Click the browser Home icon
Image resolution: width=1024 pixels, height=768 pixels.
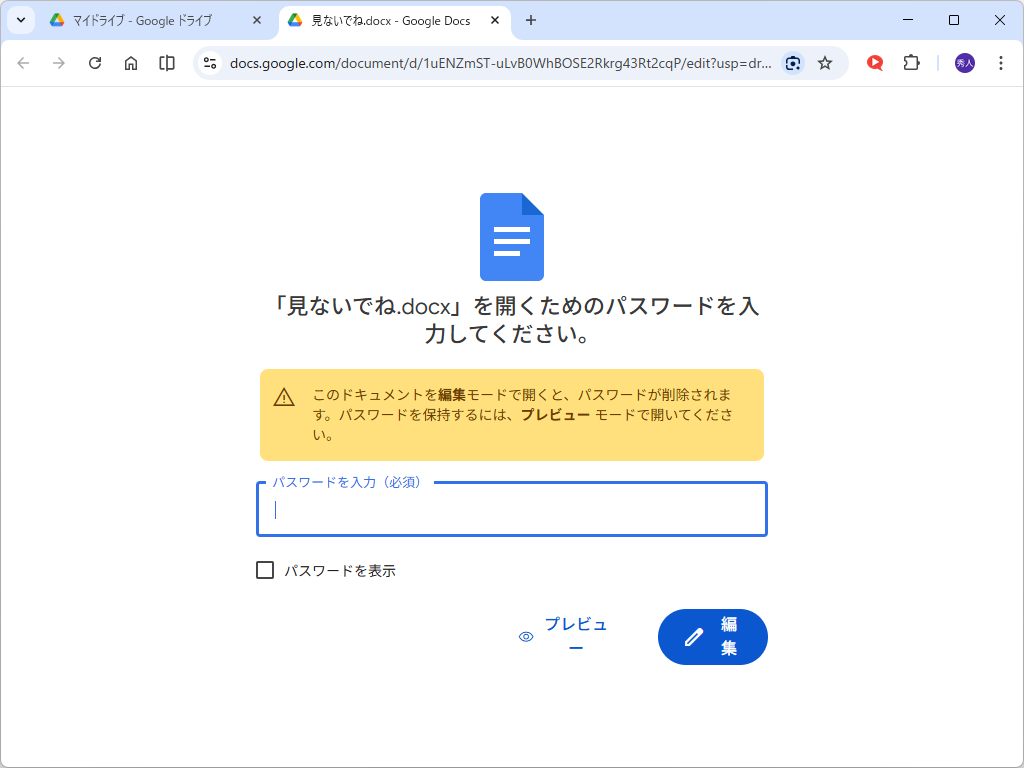click(131, 62)
